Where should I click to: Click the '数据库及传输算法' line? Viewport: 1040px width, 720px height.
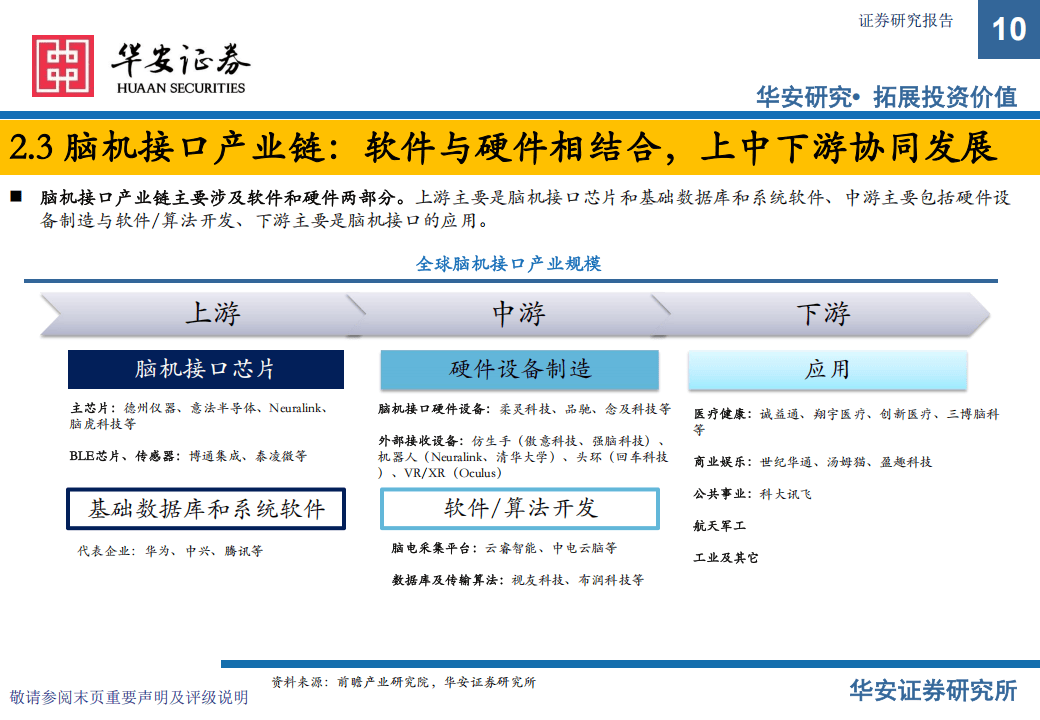coord(517,580)
